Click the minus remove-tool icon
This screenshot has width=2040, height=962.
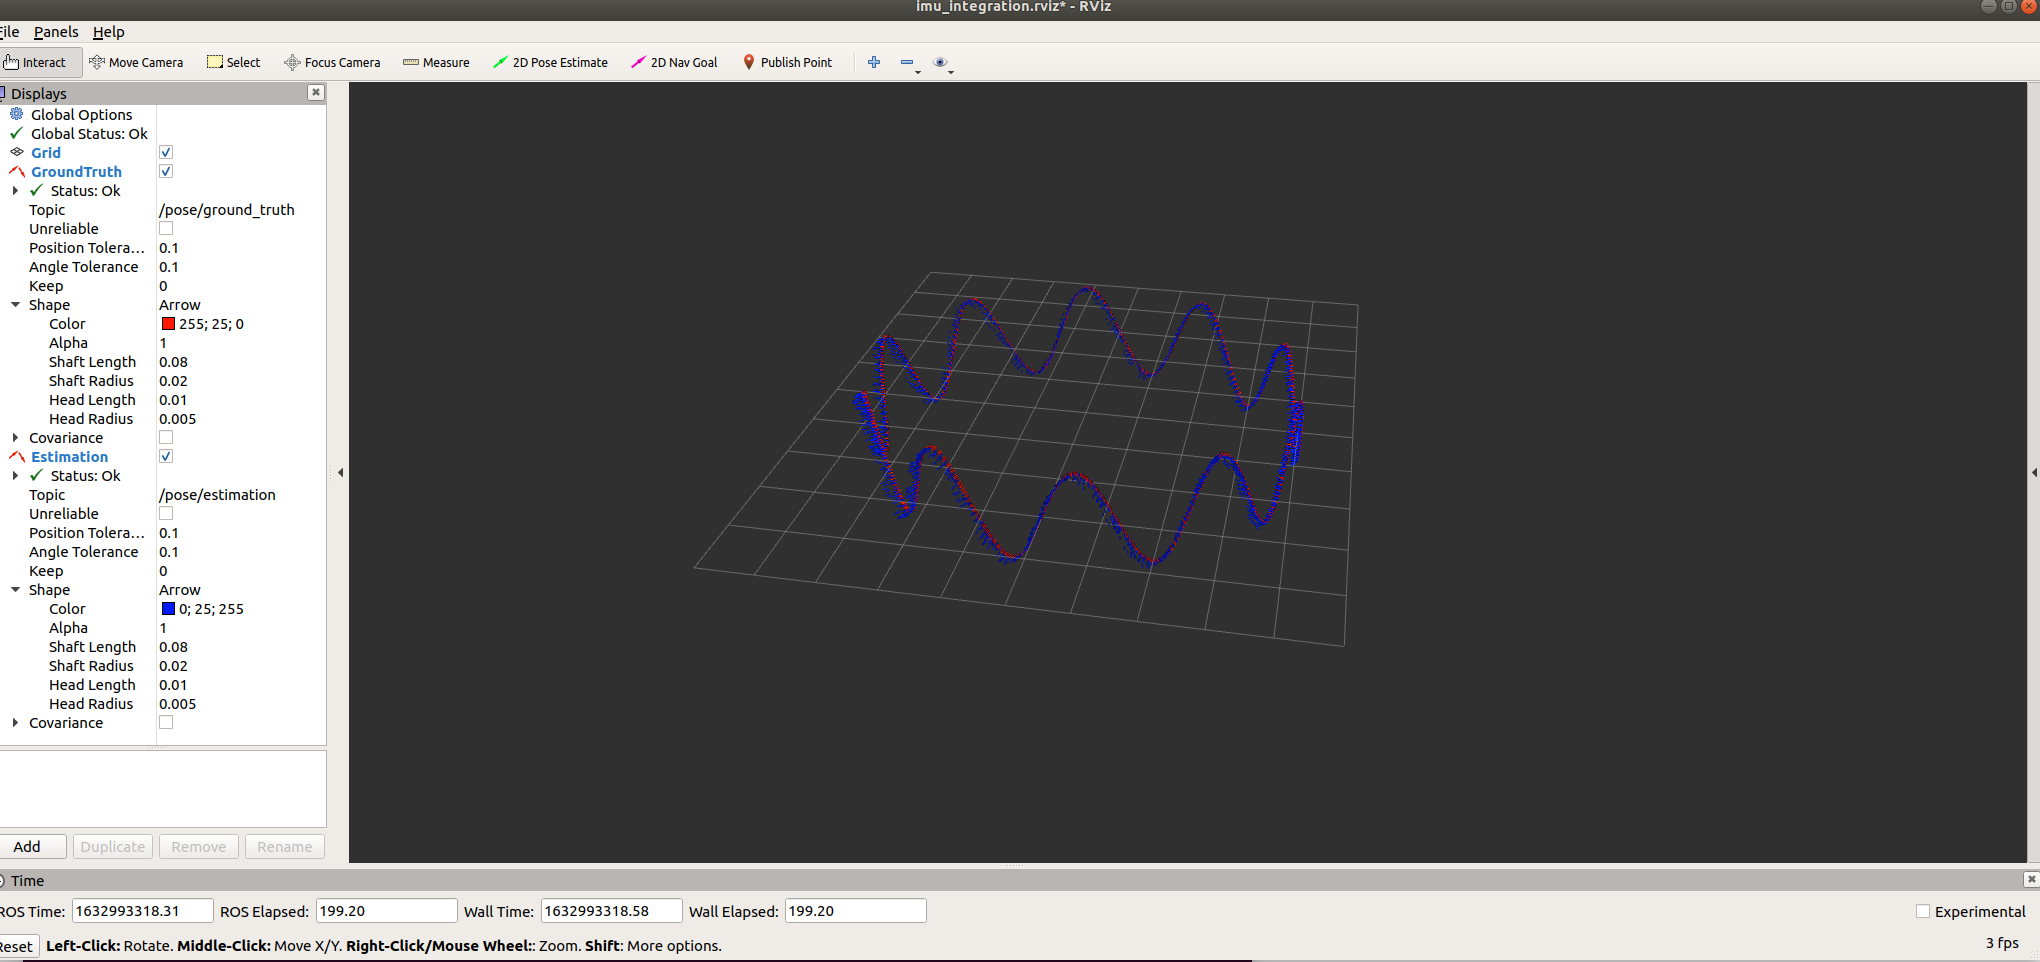coord(907,62)
